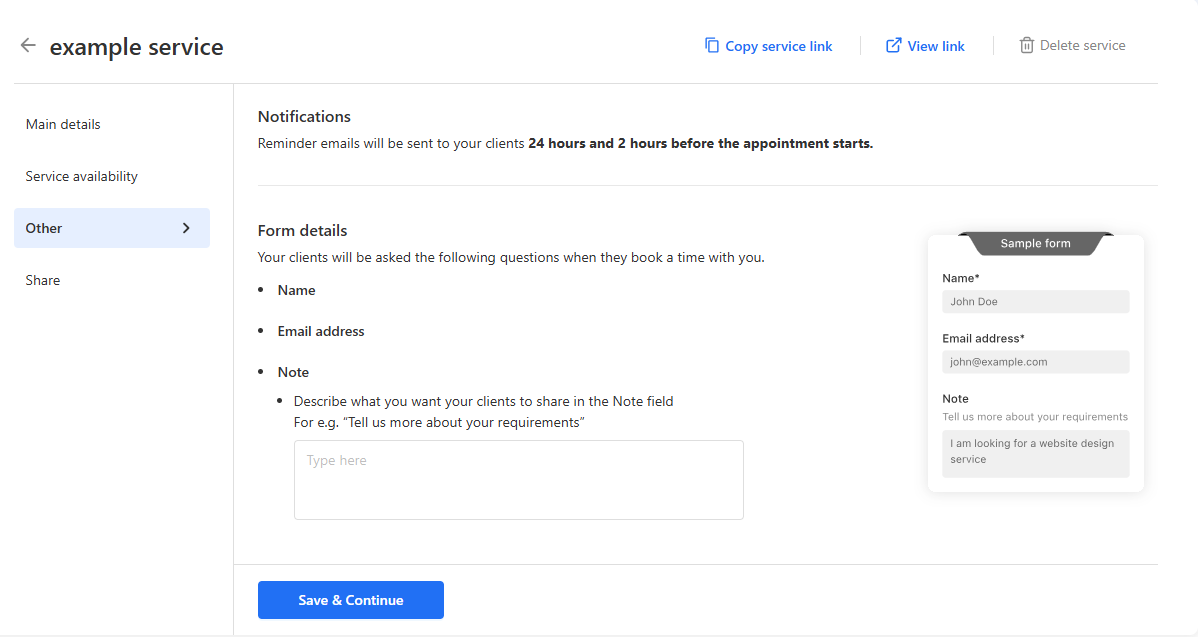Click the Name bullet item

point(296,290)
